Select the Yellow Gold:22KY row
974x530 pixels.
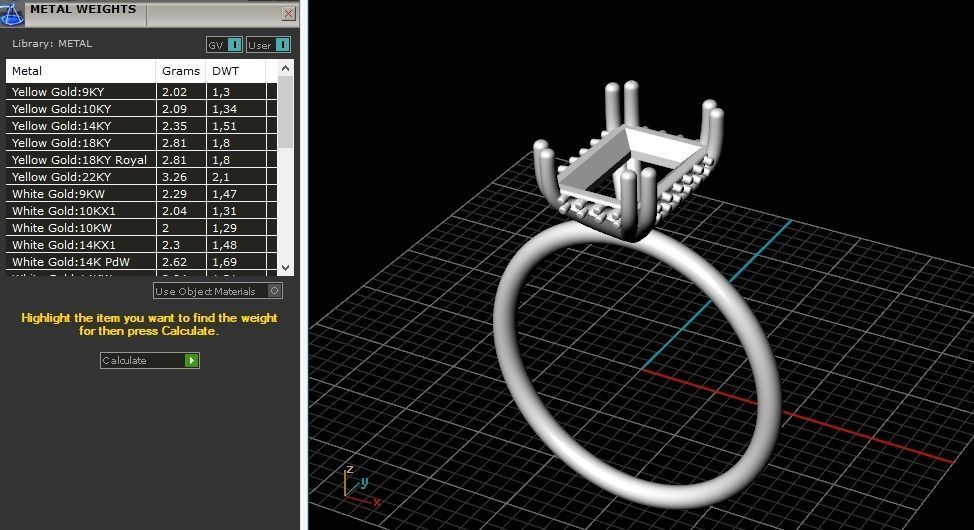tap(142, 176)
